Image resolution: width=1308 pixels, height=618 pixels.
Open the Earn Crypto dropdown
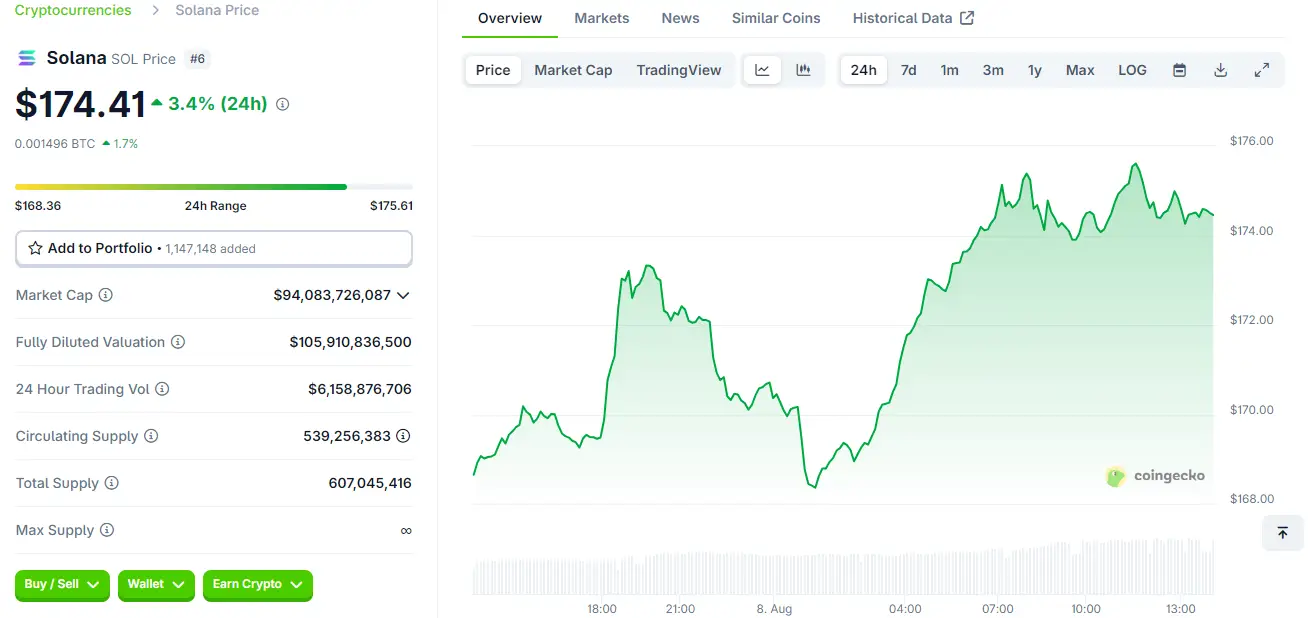click(258, 585)
